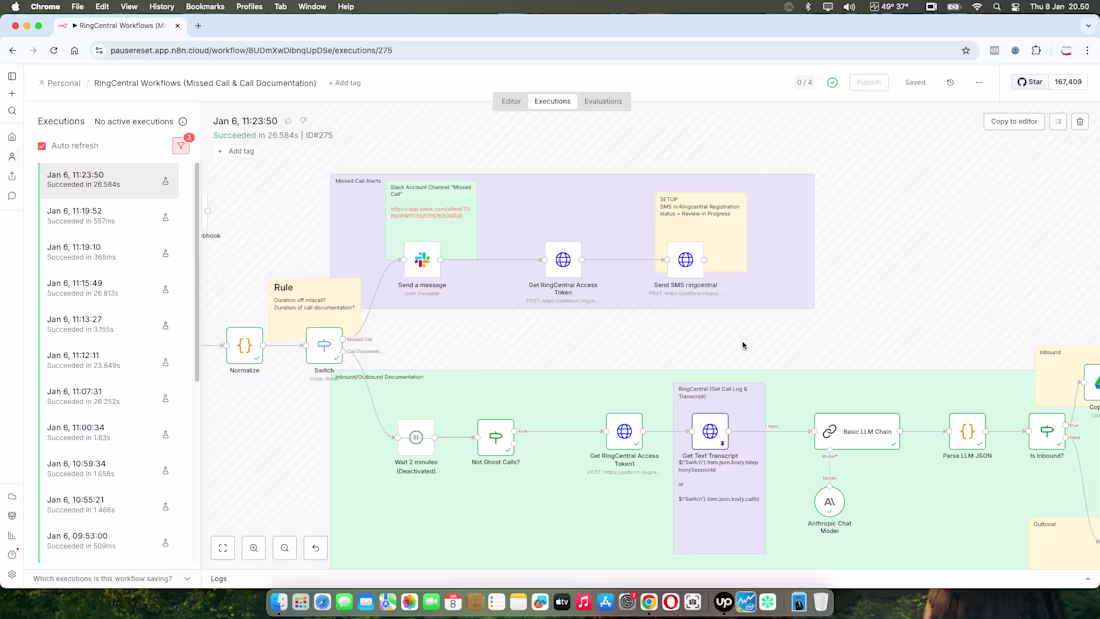
Task: Click the GitHub Star button
Action: (x=1030, y=82)
